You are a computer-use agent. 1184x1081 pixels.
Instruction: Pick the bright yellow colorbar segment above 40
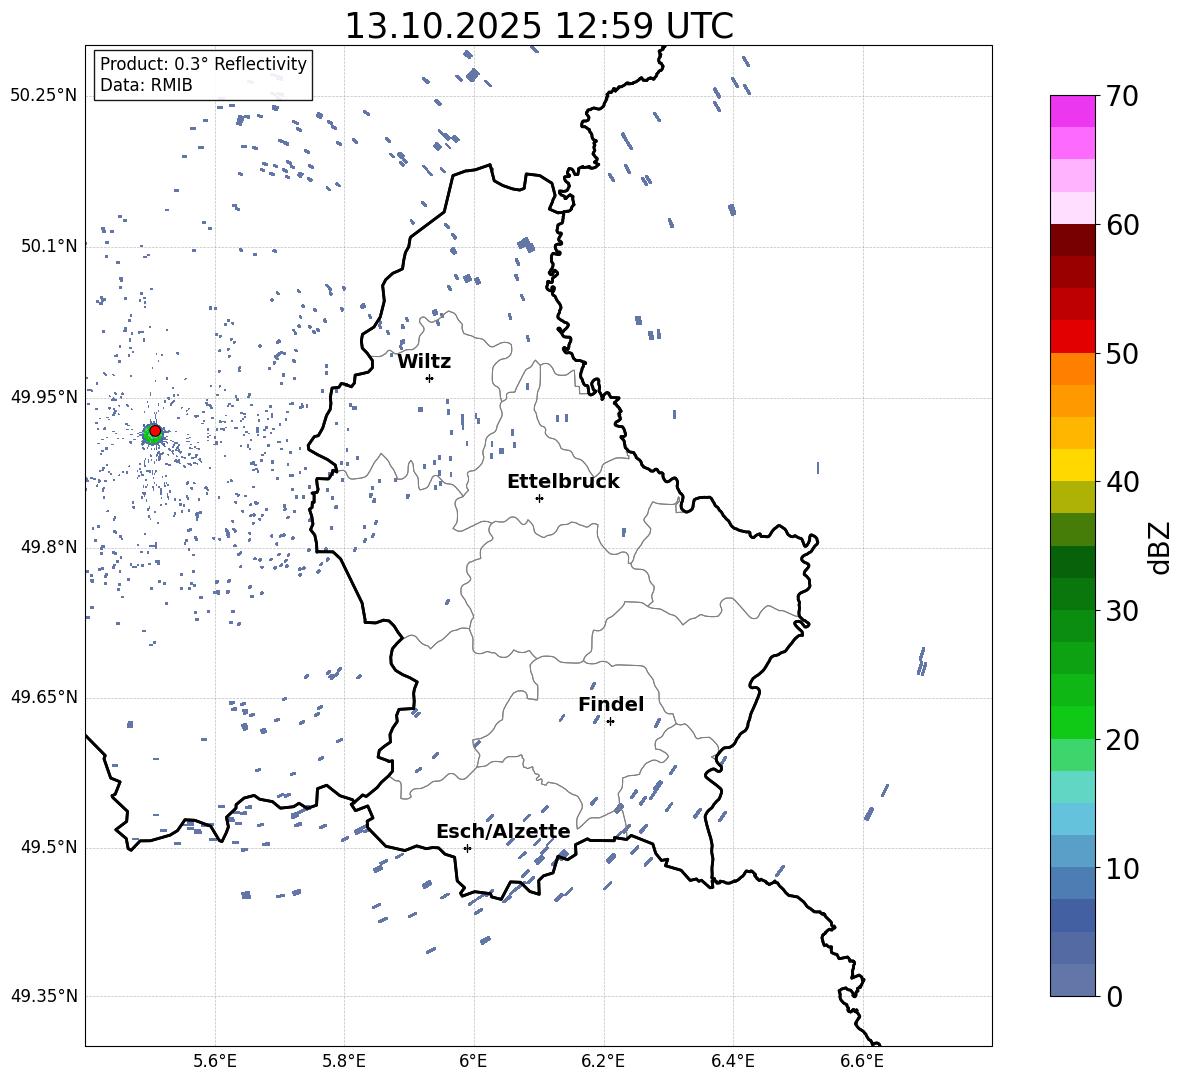pyautogui.click(x=1072, y=465)
